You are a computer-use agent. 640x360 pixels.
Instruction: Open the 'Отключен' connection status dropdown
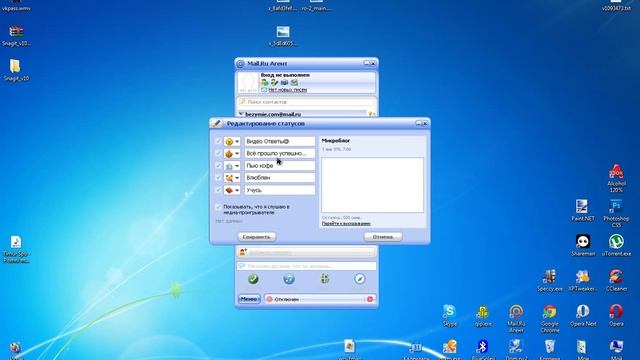click(319, 299)
